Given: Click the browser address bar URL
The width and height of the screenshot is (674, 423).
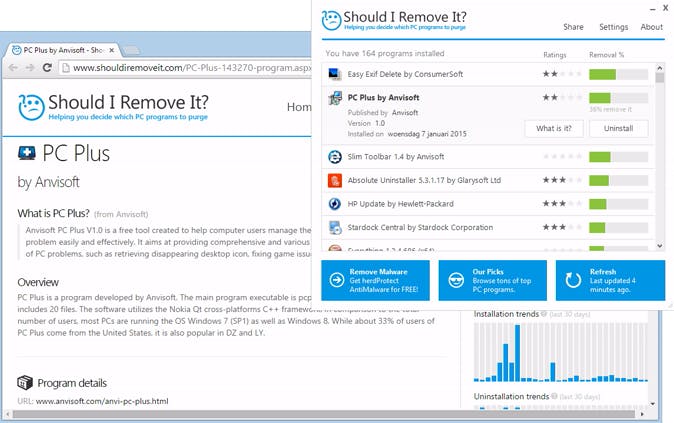Looking at the screenshot, I should [192, 68].
